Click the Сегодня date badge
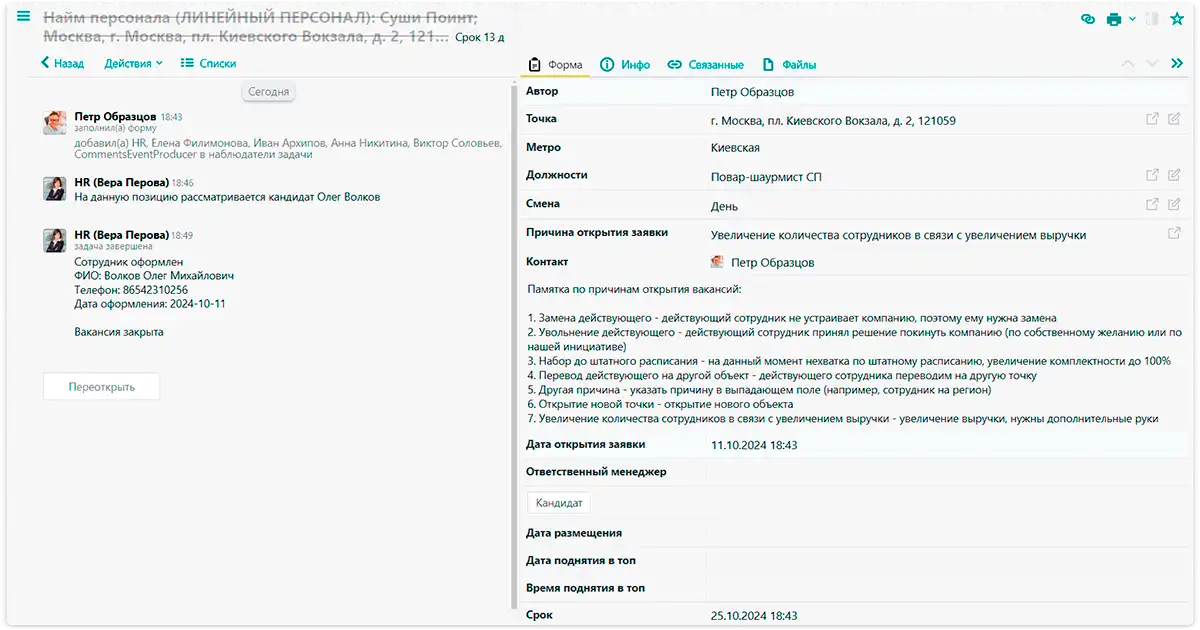1200x630 pixels. [x=269, y=92]
